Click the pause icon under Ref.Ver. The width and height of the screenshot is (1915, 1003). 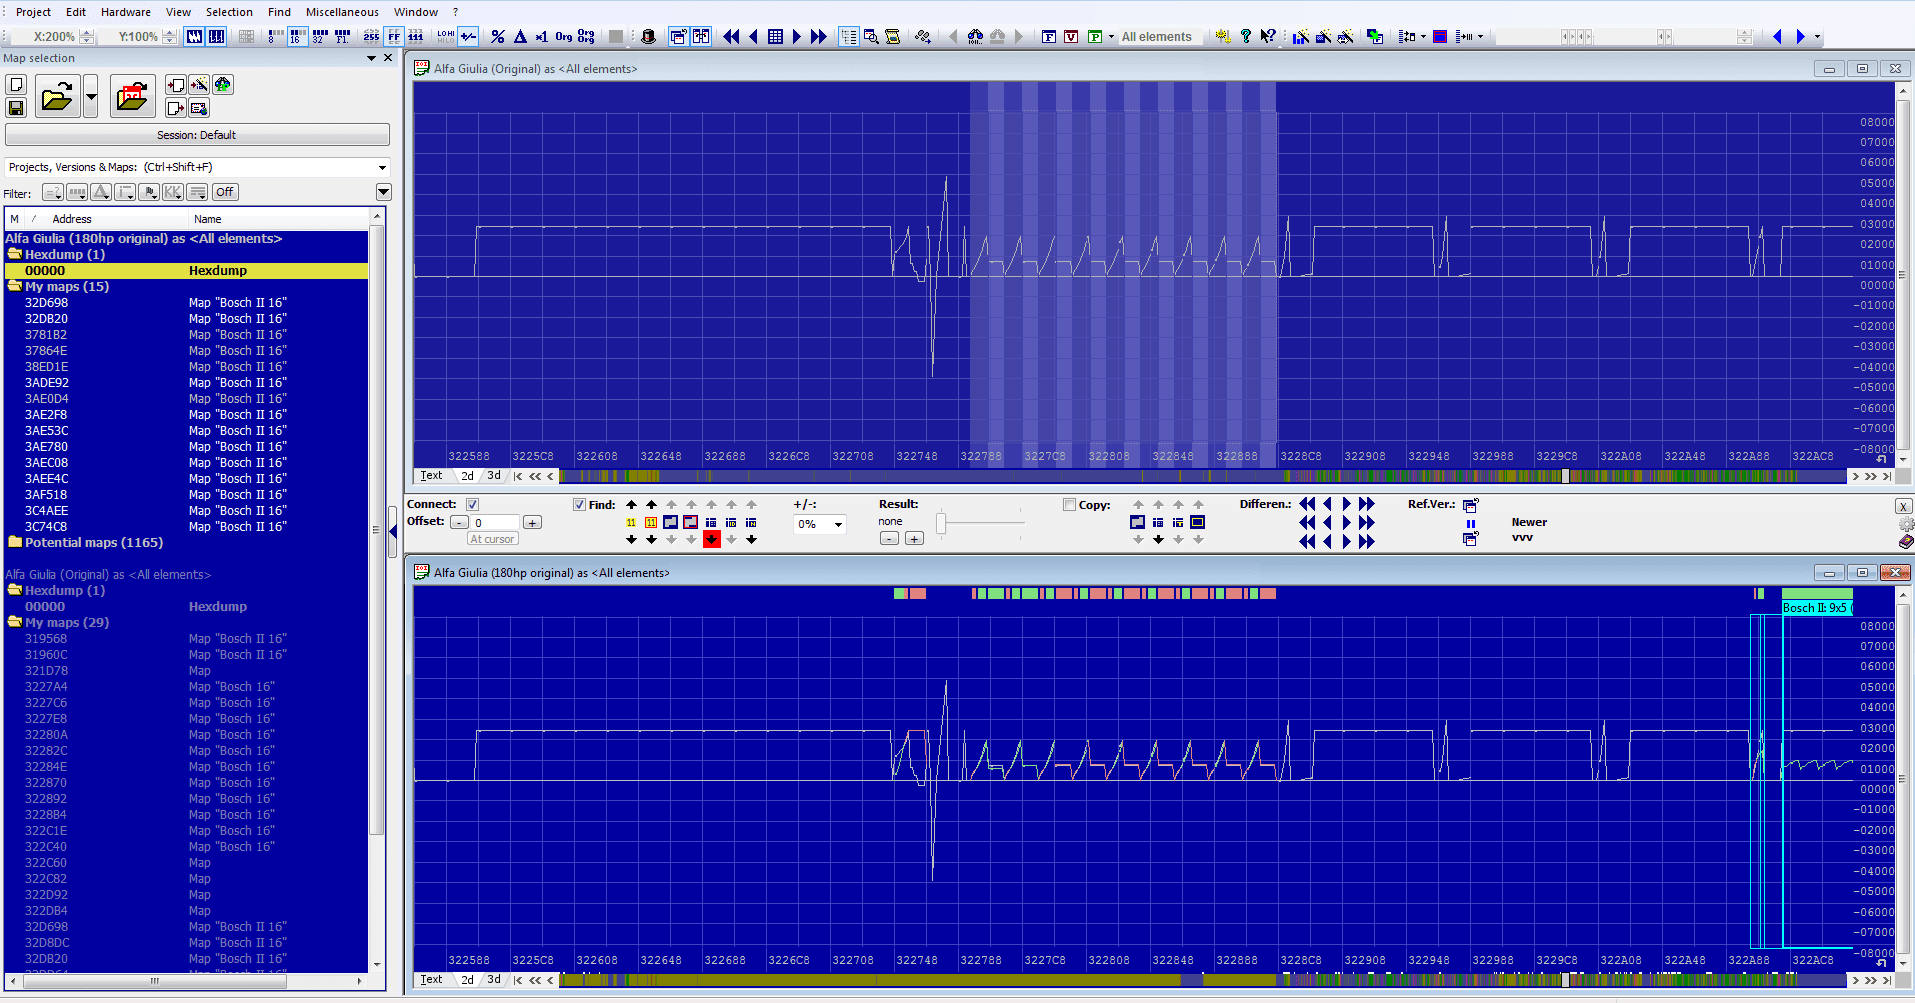(1470, 523)
